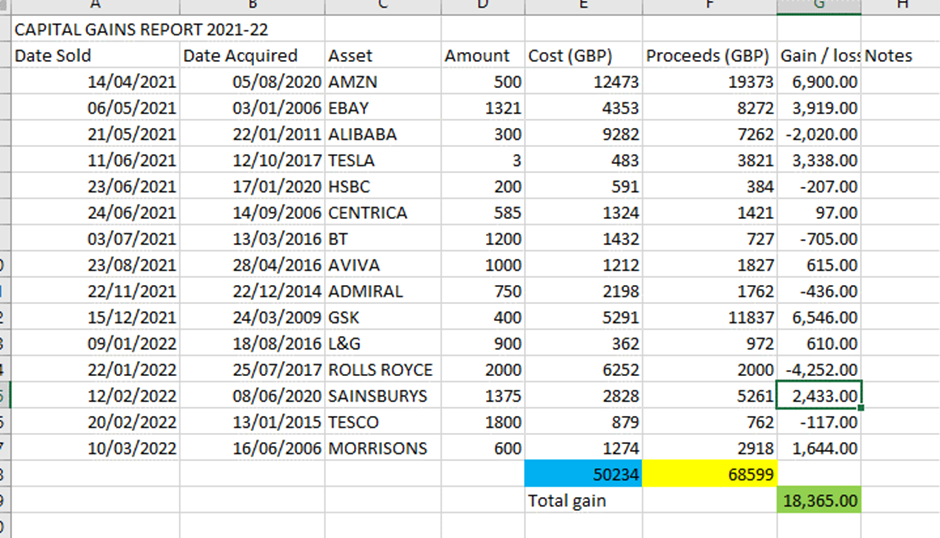
Task: Select gain 6,900.00 cell
Action: click(819, 82)
